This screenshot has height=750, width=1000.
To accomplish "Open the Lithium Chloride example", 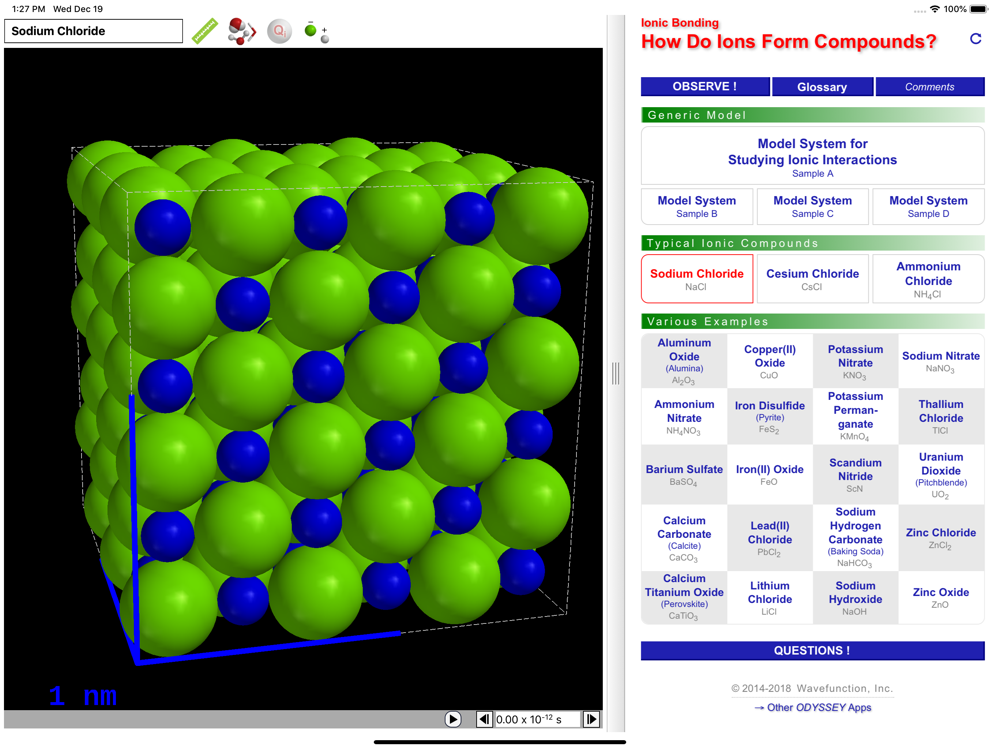I will 770,597.
